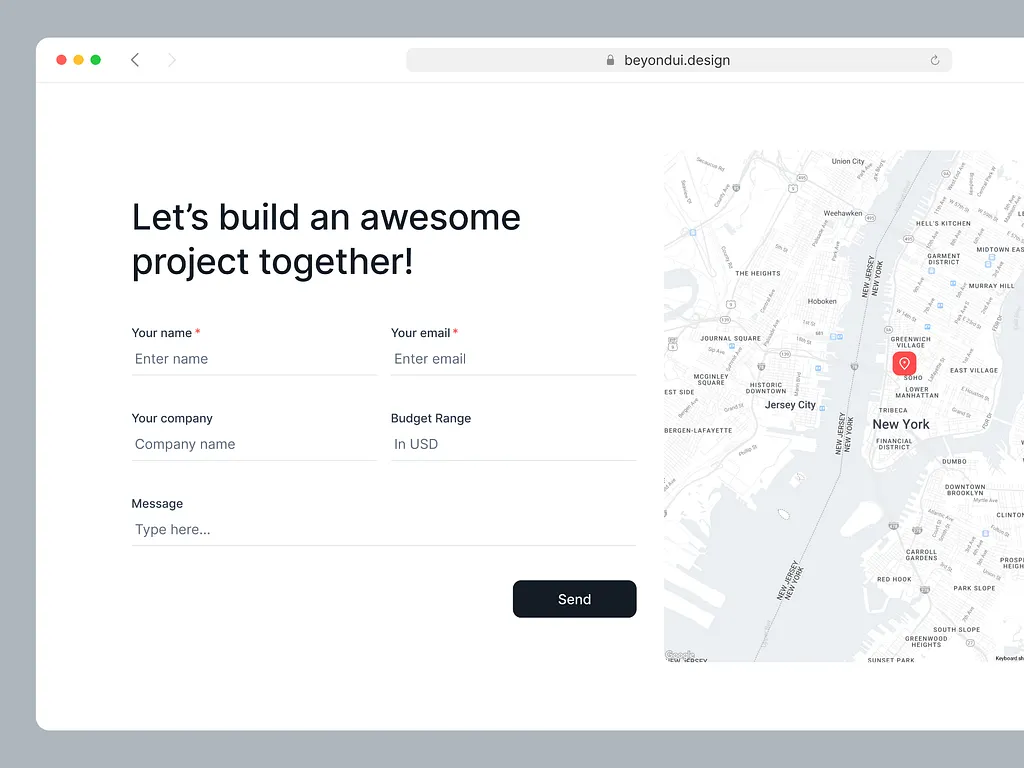Open the map's Keyboard shortcuts link
1024x768 pixels.
pyautogui.click(x=1008, y=658)
